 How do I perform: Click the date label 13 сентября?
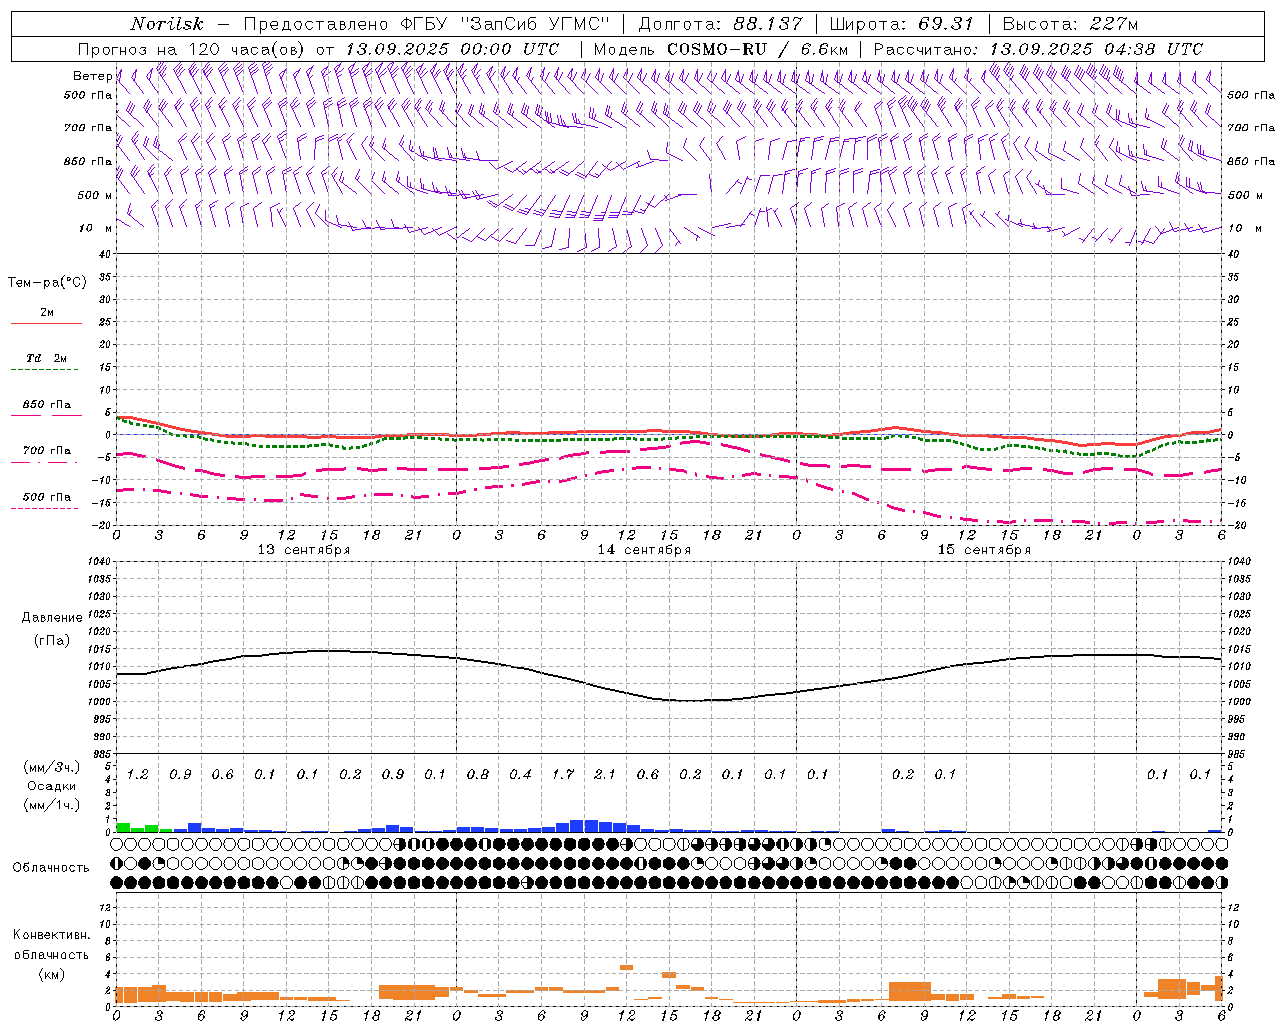point(304,550)
